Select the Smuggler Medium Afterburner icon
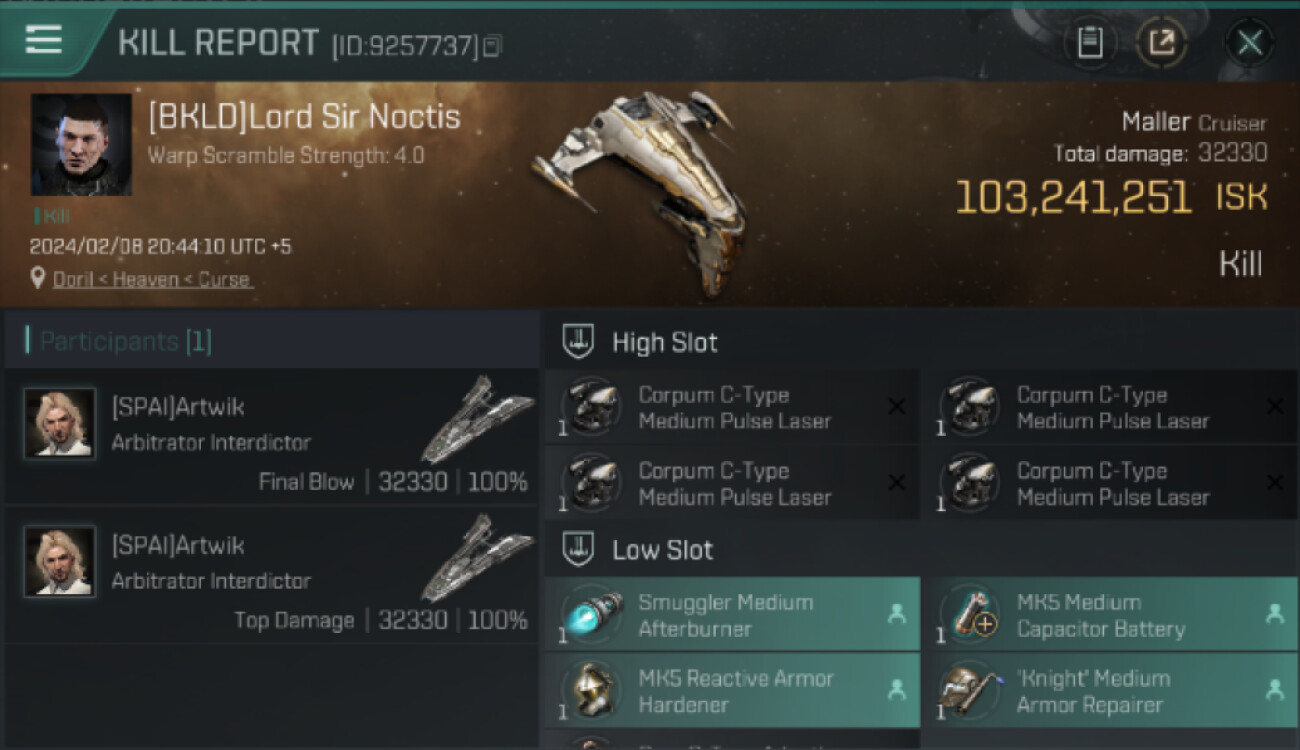 [x=591, y=615]
